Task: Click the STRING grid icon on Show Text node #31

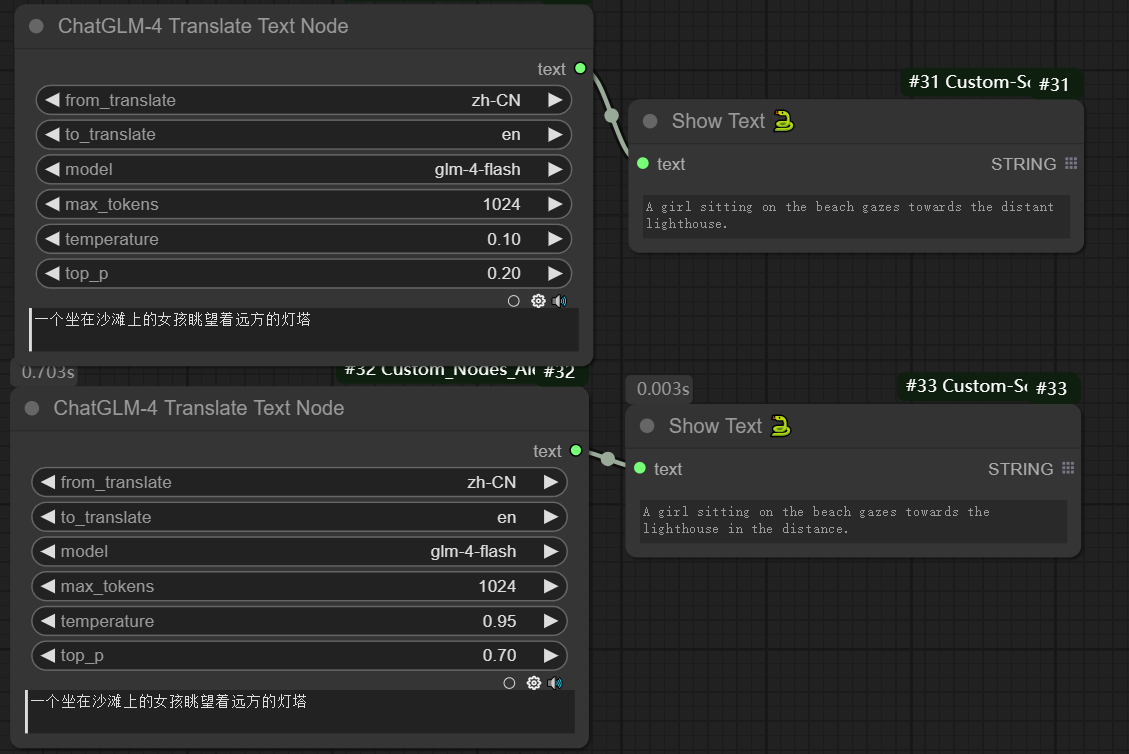Action: (1071, 164)
